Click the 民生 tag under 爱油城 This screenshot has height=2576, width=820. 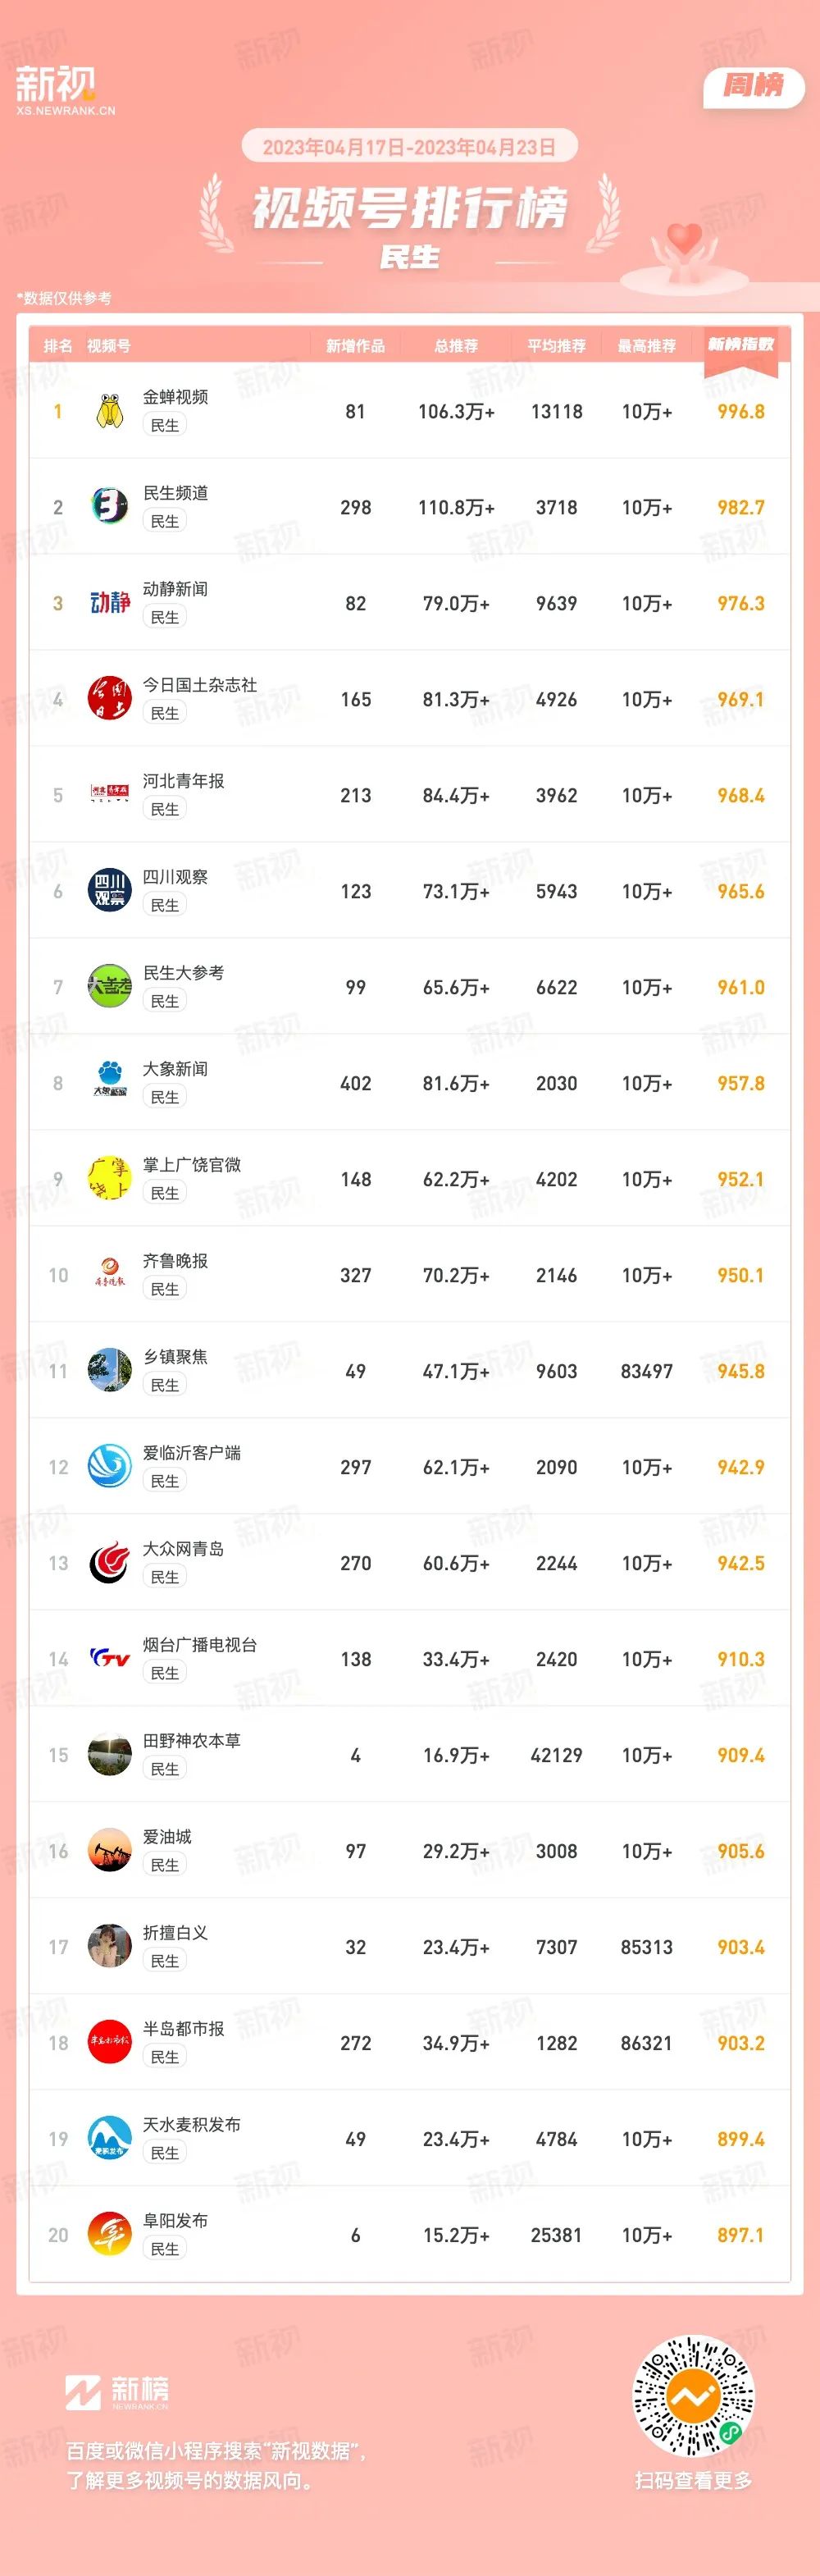[x=165, y=1865]
